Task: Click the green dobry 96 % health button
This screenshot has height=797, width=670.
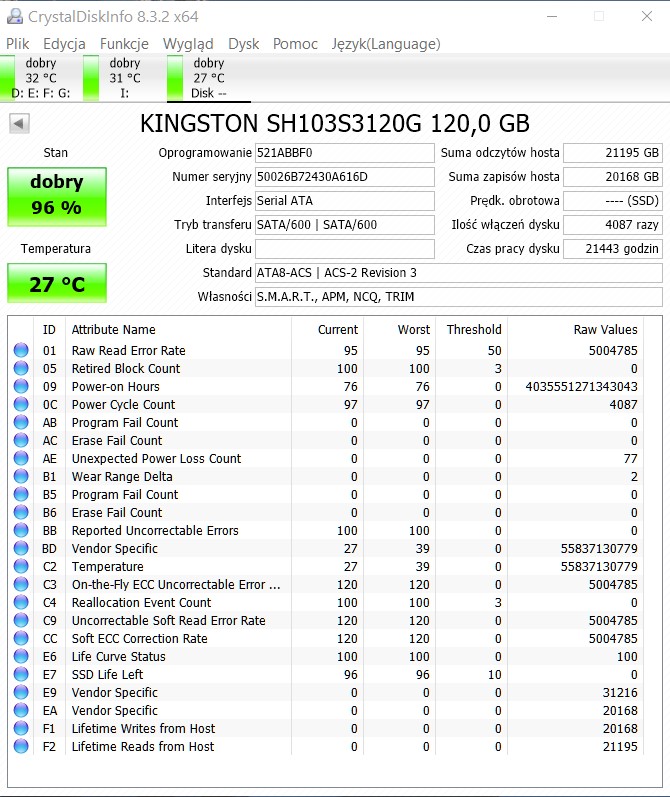Action: pyautogui.click(x=57, y=197)
